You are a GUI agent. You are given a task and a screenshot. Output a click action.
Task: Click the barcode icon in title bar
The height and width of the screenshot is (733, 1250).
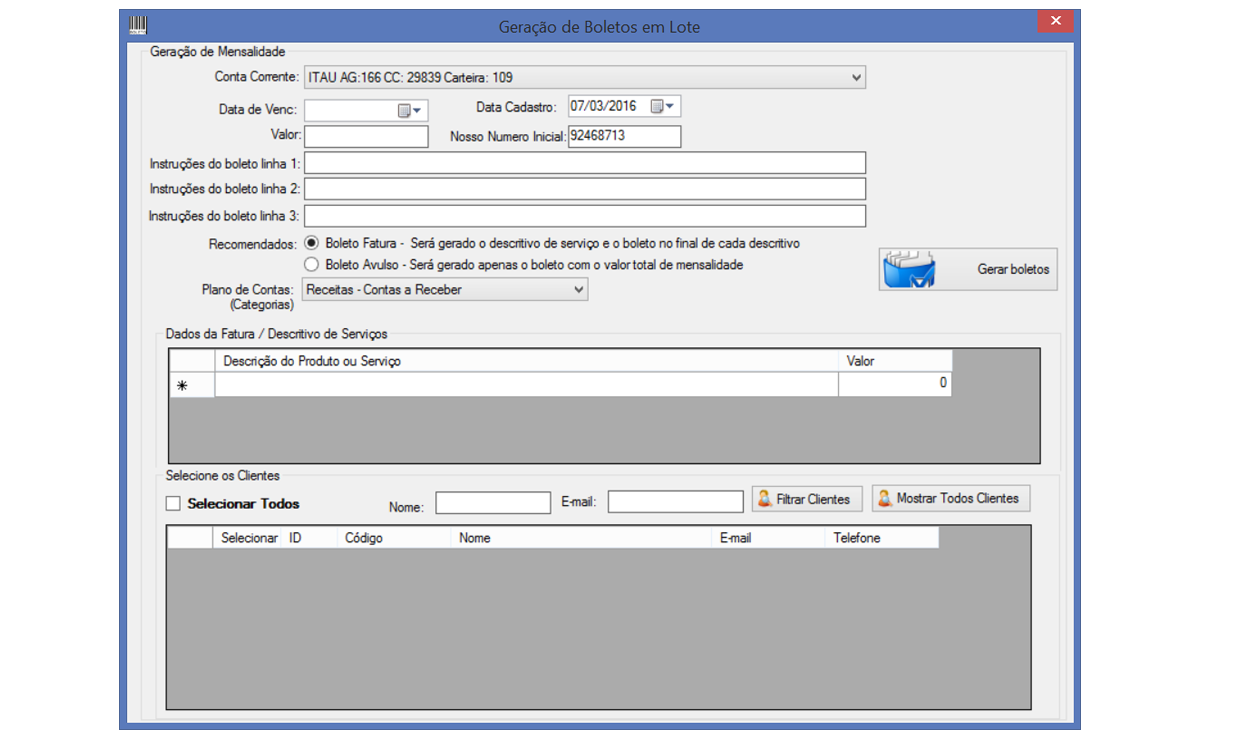[137, 26]
